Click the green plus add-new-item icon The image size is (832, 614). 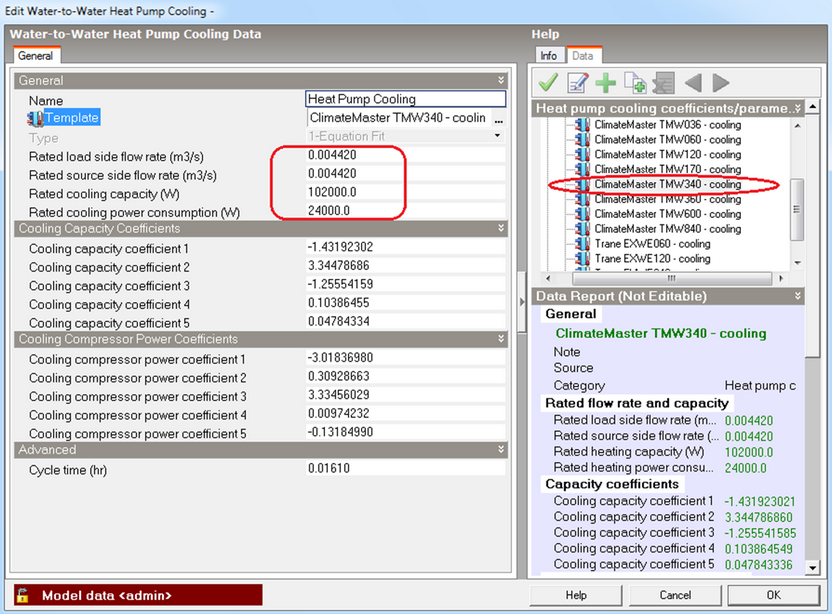click(x=606, y=83)
